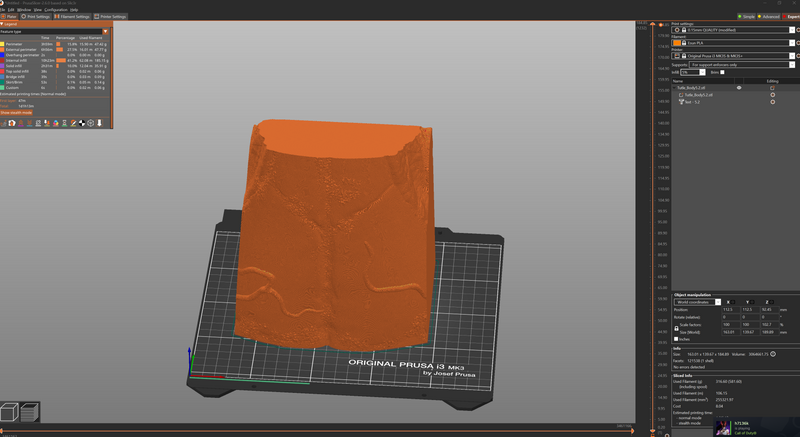Toggle shells cube icon in legend toolbar
Image resolution: width=800 pixels, height=437 pixels.
pos(90,123)
